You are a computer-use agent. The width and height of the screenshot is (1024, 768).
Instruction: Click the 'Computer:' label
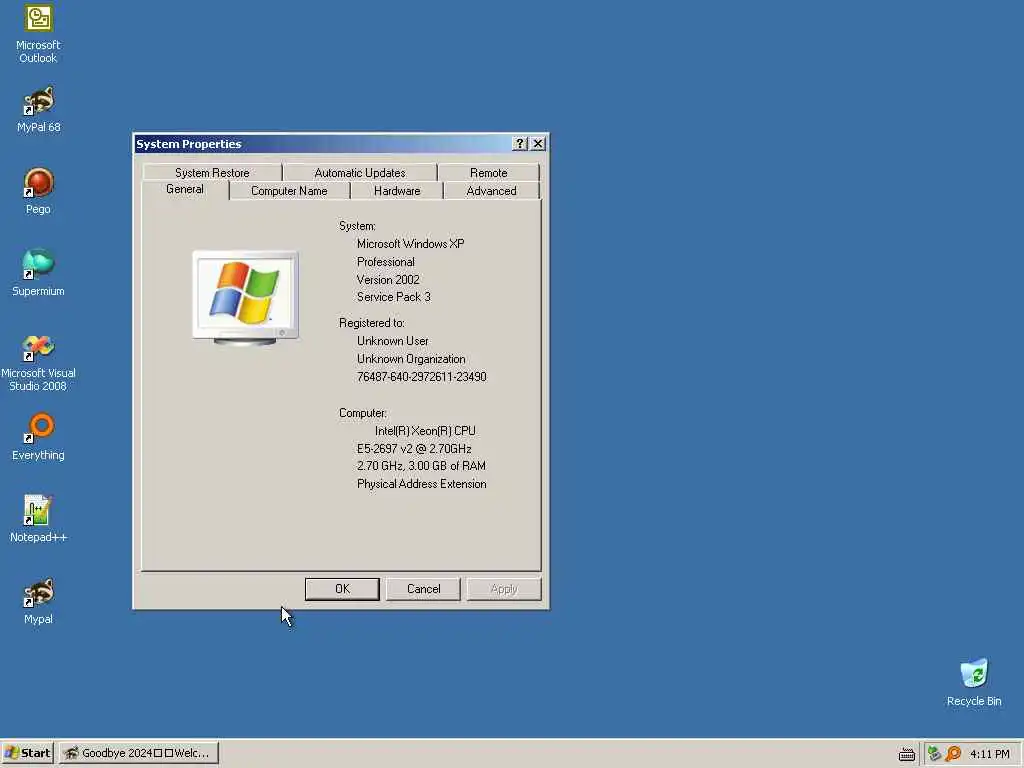point(362,413)
